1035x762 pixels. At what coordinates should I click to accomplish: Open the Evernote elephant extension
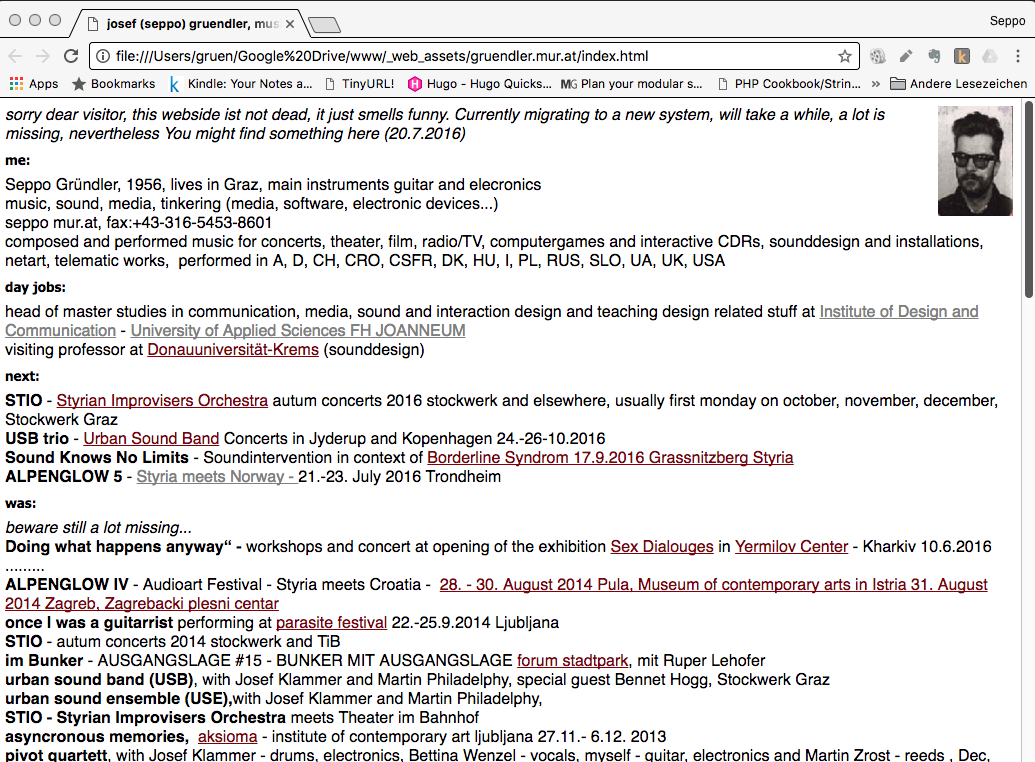tap(933, 56)
